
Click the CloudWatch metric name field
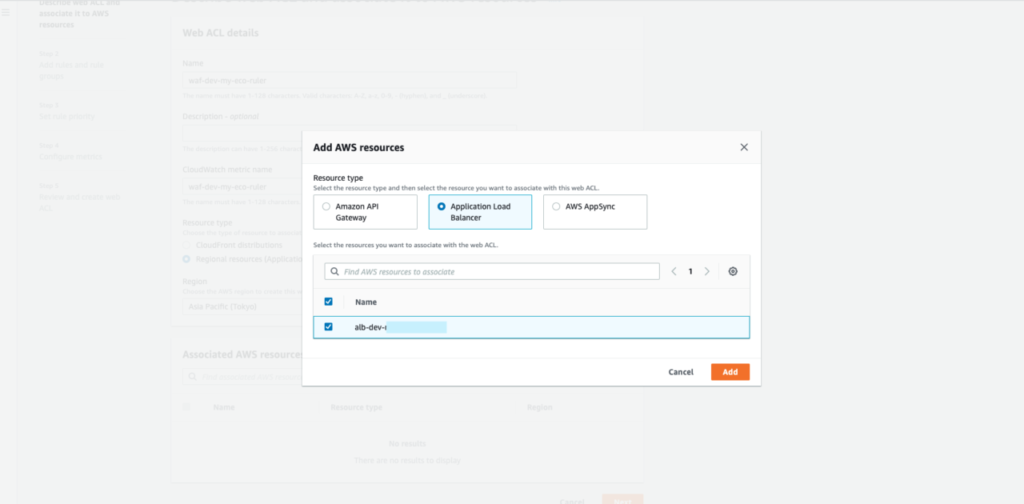click(x=242, y=187)
